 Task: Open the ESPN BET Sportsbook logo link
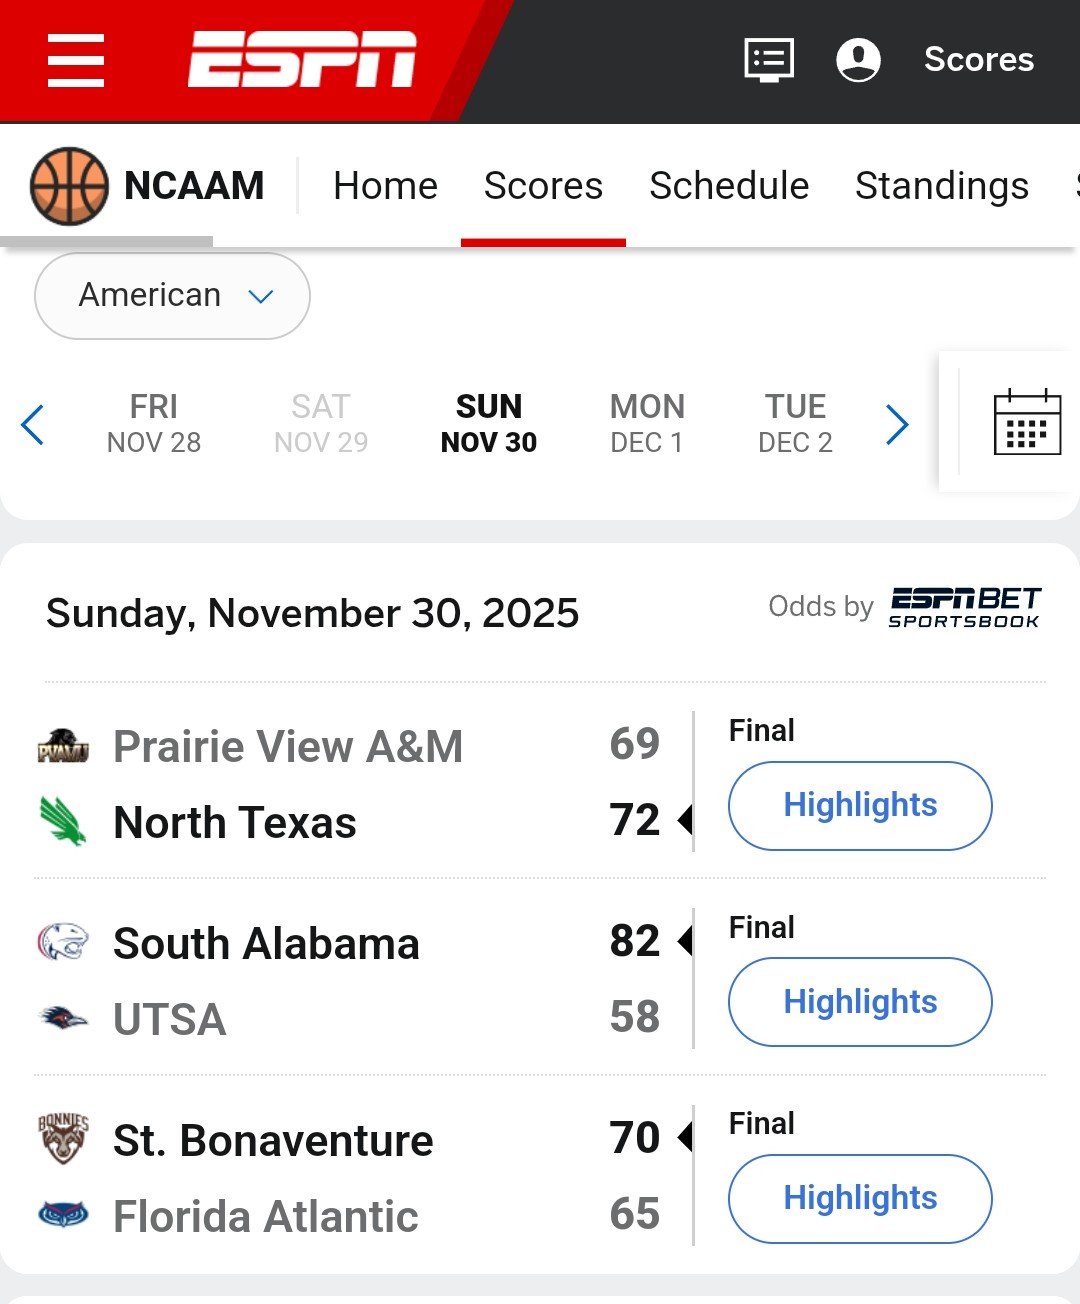pyautogui.click(x=965, y=608)
